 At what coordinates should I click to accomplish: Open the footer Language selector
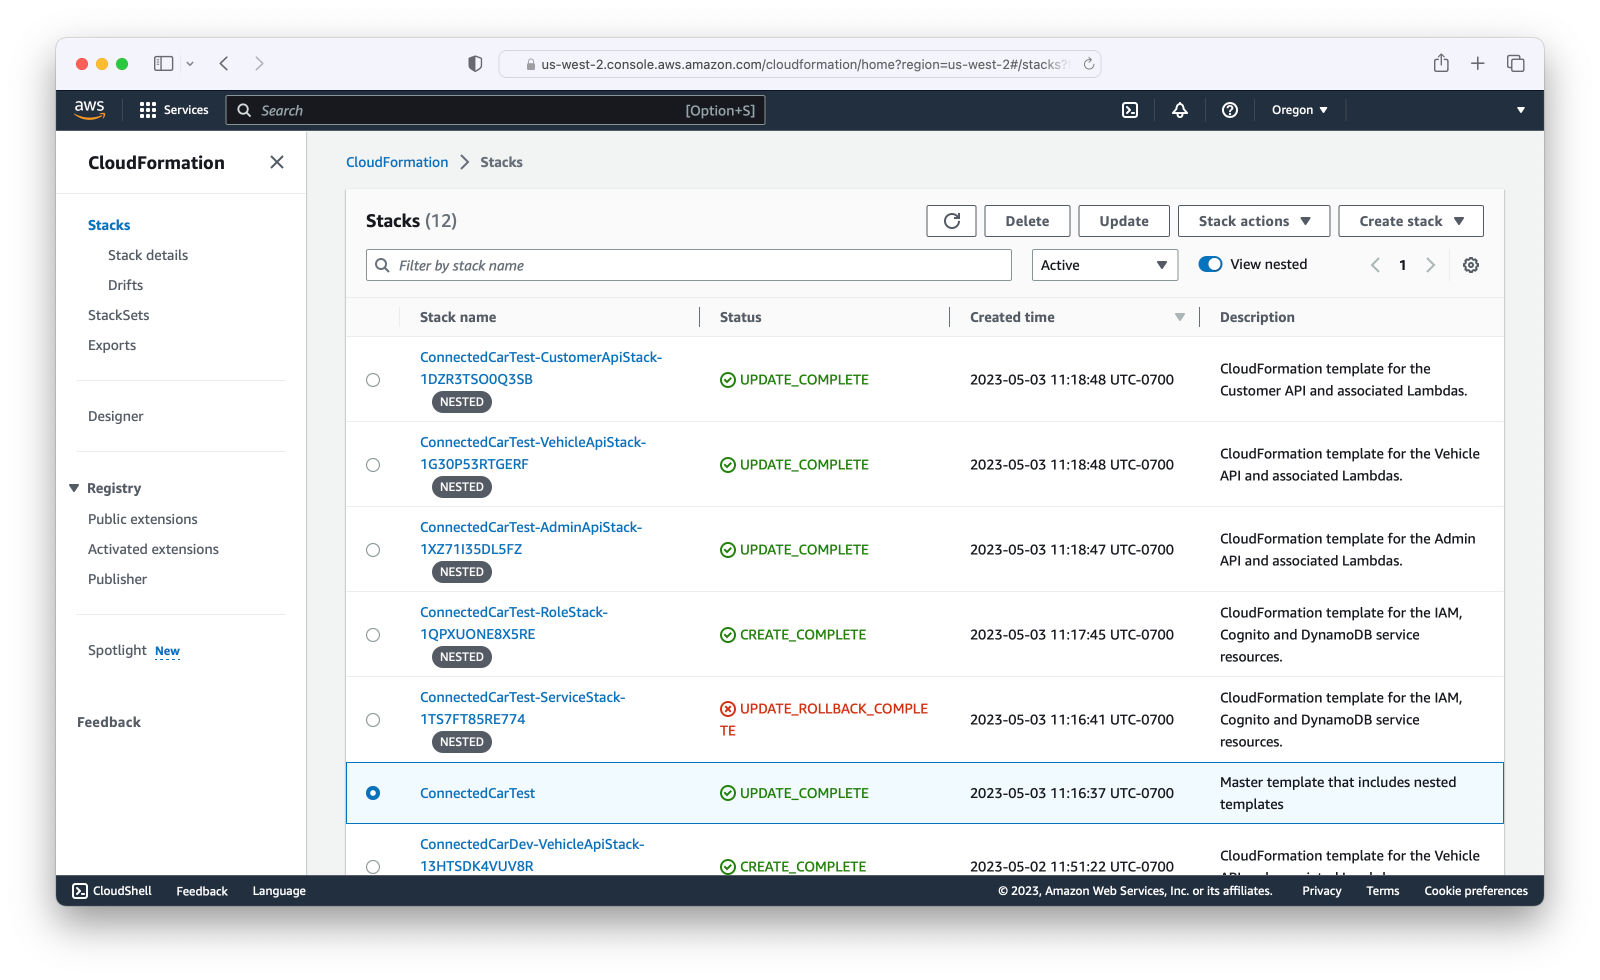tap(279, 891)
